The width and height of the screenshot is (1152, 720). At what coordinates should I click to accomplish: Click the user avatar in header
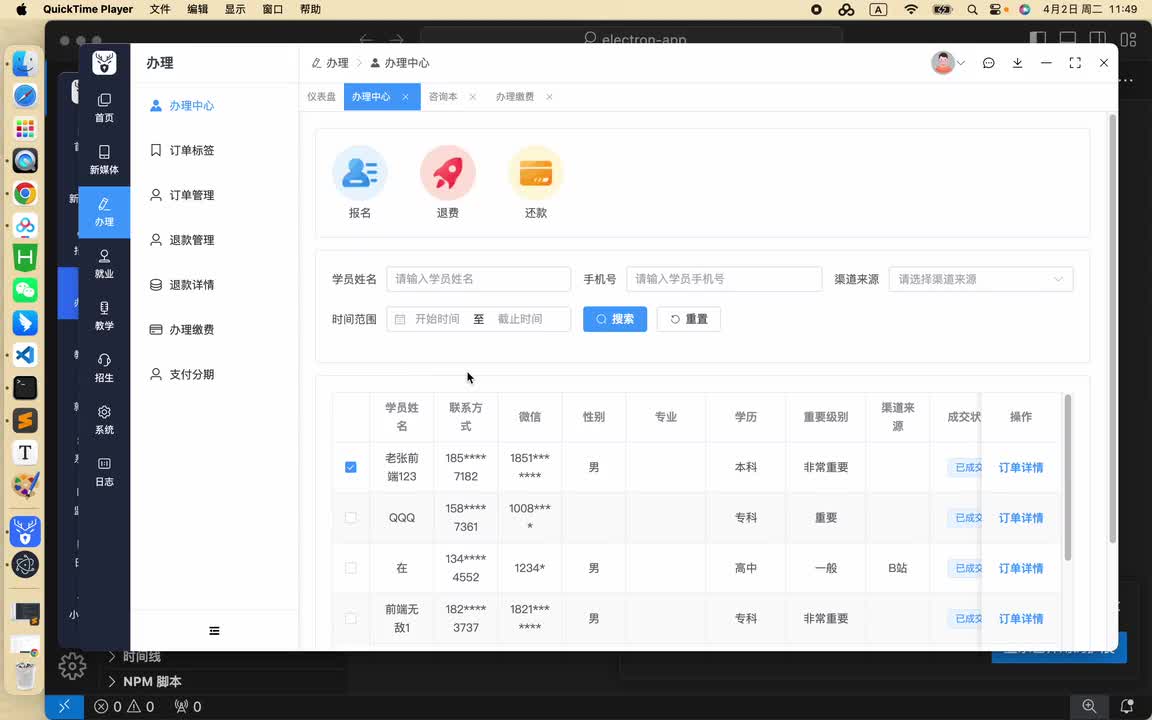(942, 63)
